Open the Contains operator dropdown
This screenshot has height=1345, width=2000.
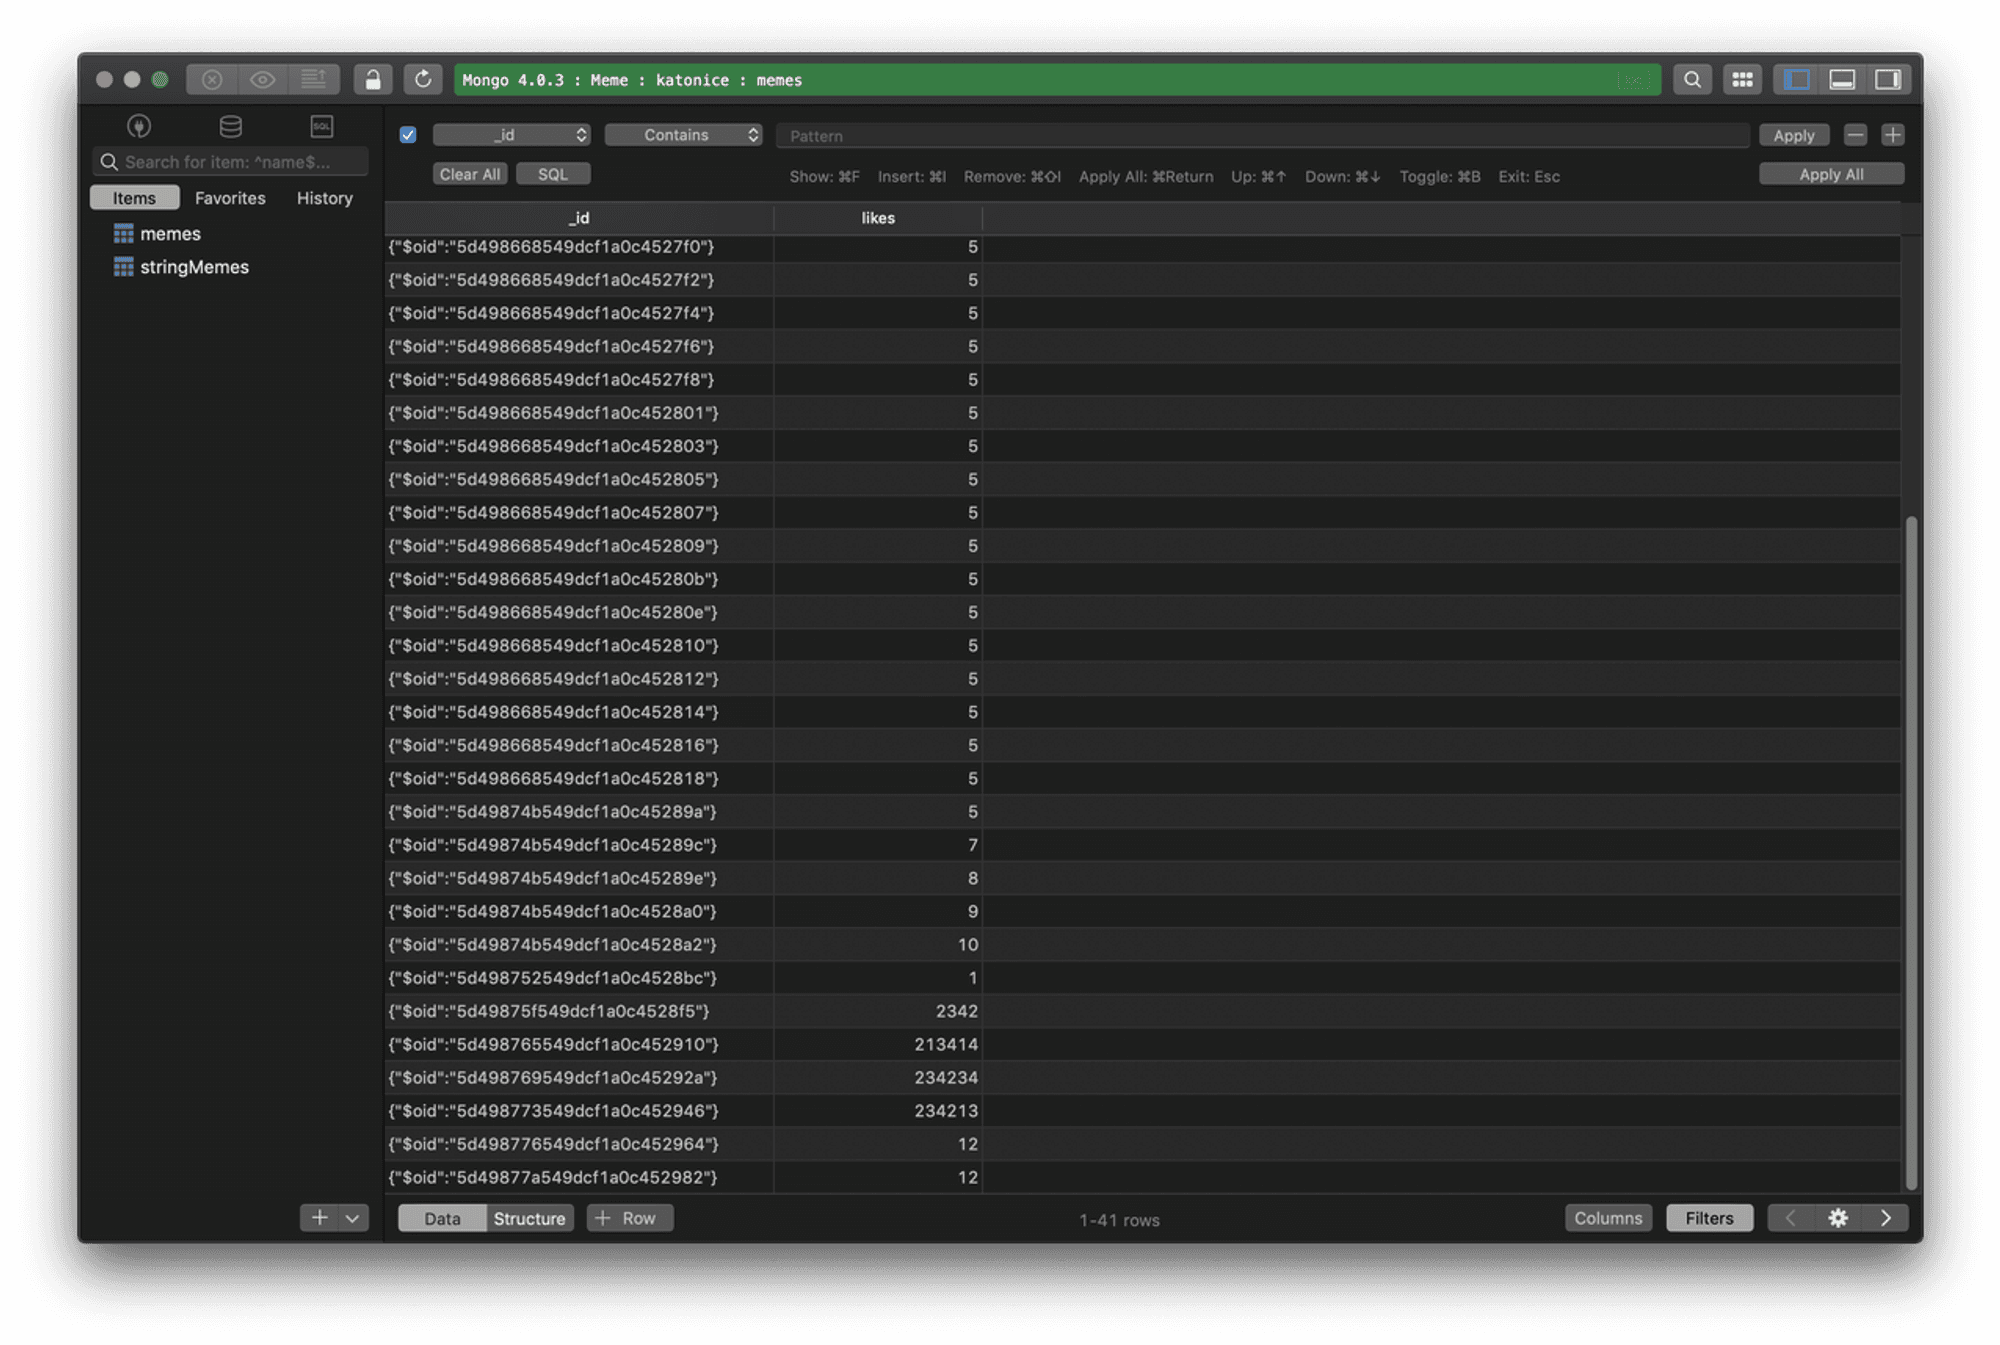(x=684, y=135)
